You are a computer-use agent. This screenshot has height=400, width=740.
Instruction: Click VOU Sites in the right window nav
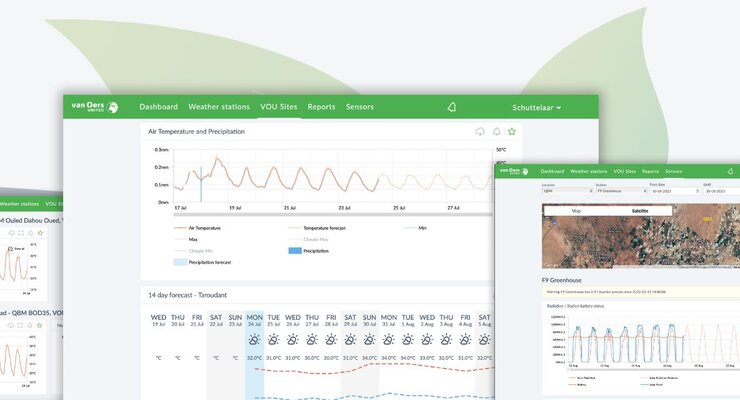pos(624,171)
